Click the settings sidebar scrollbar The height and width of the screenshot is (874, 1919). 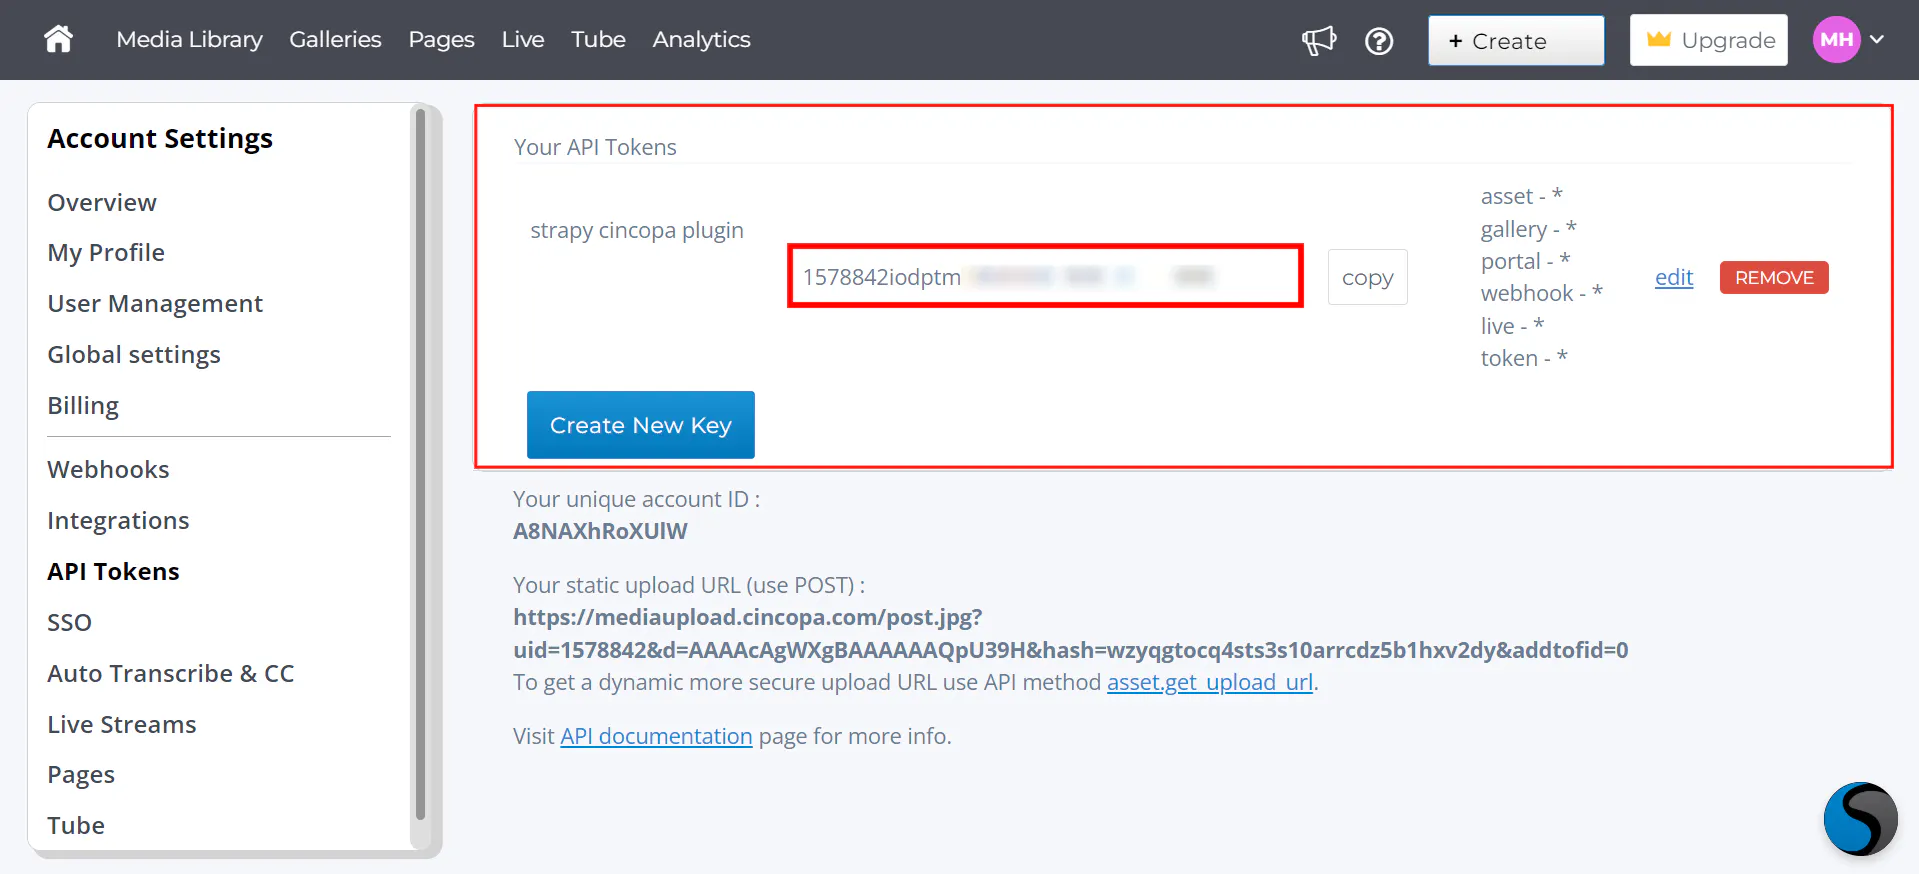tap(420, 465)
